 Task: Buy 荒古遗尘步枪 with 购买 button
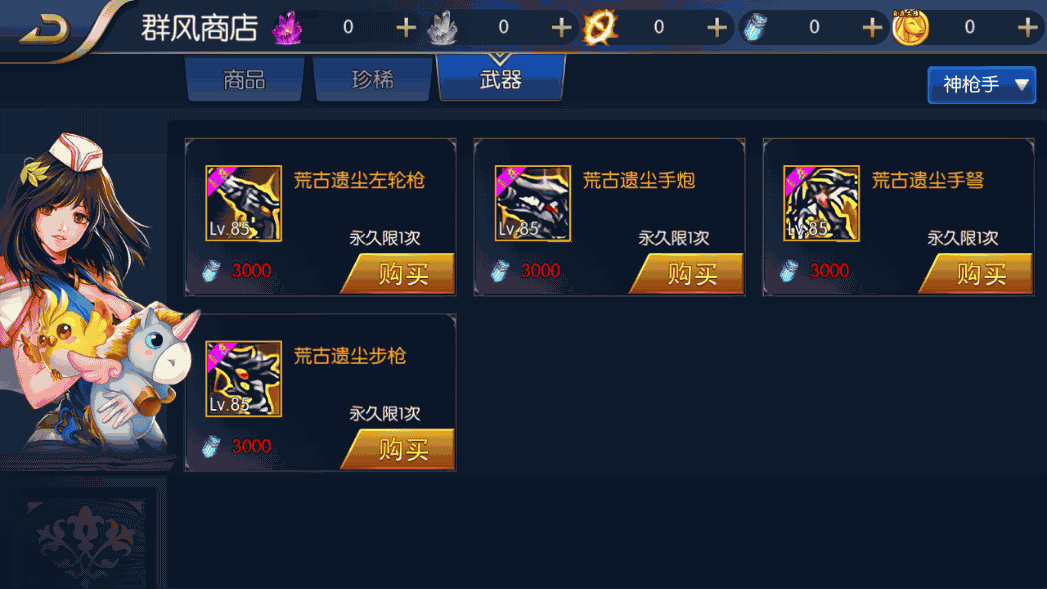click(399, 449)
